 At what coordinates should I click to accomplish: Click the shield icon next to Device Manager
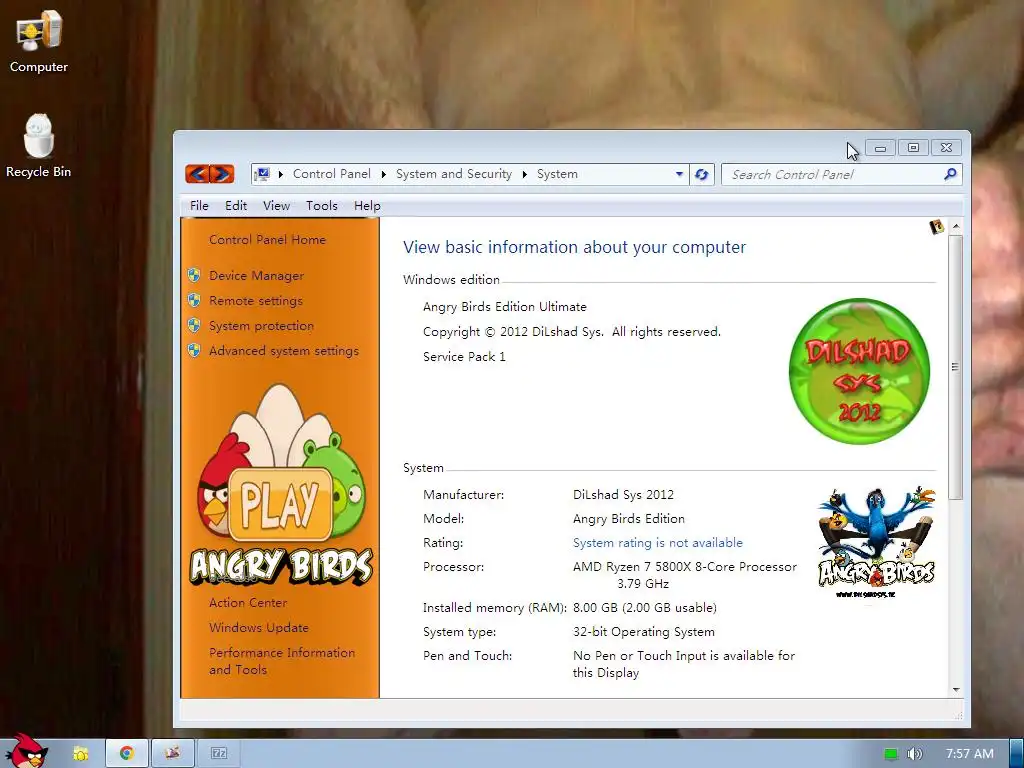tap(194, 275)
